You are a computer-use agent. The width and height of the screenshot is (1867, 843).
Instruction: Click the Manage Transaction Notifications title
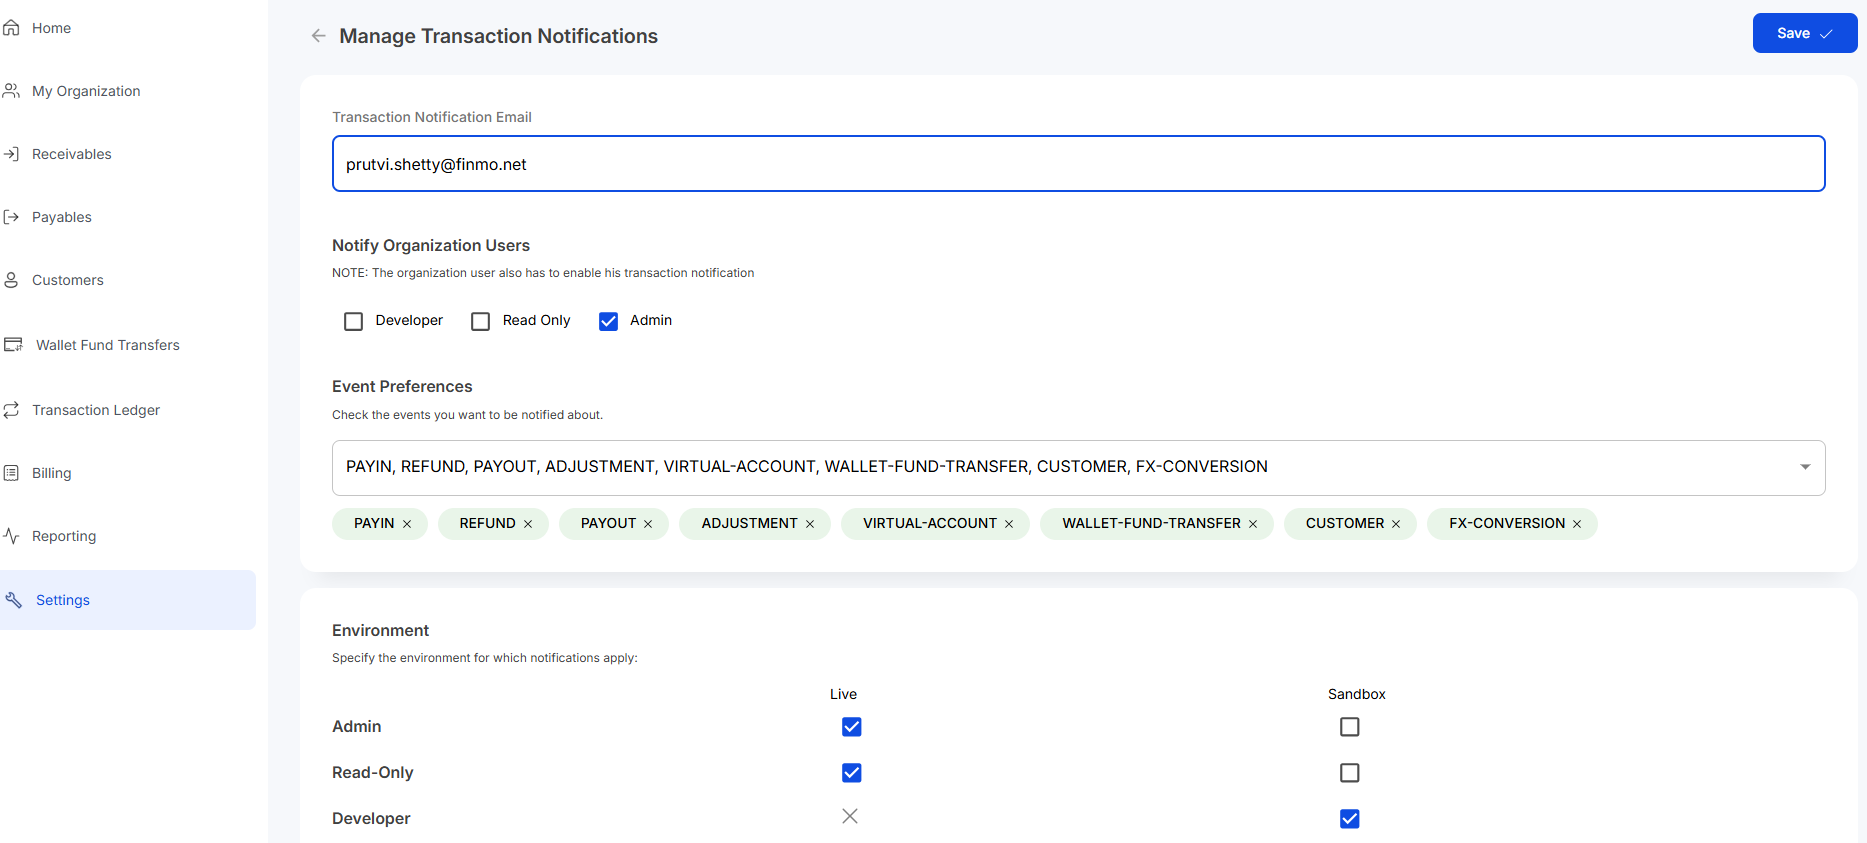pyautogui.click(x=498, y=36)
